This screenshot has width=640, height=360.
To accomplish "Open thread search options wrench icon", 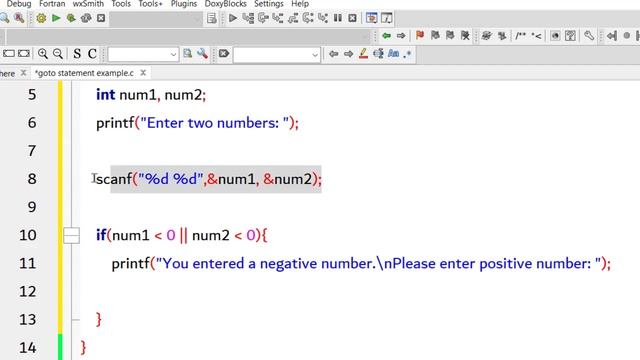I will coord(202,54).
